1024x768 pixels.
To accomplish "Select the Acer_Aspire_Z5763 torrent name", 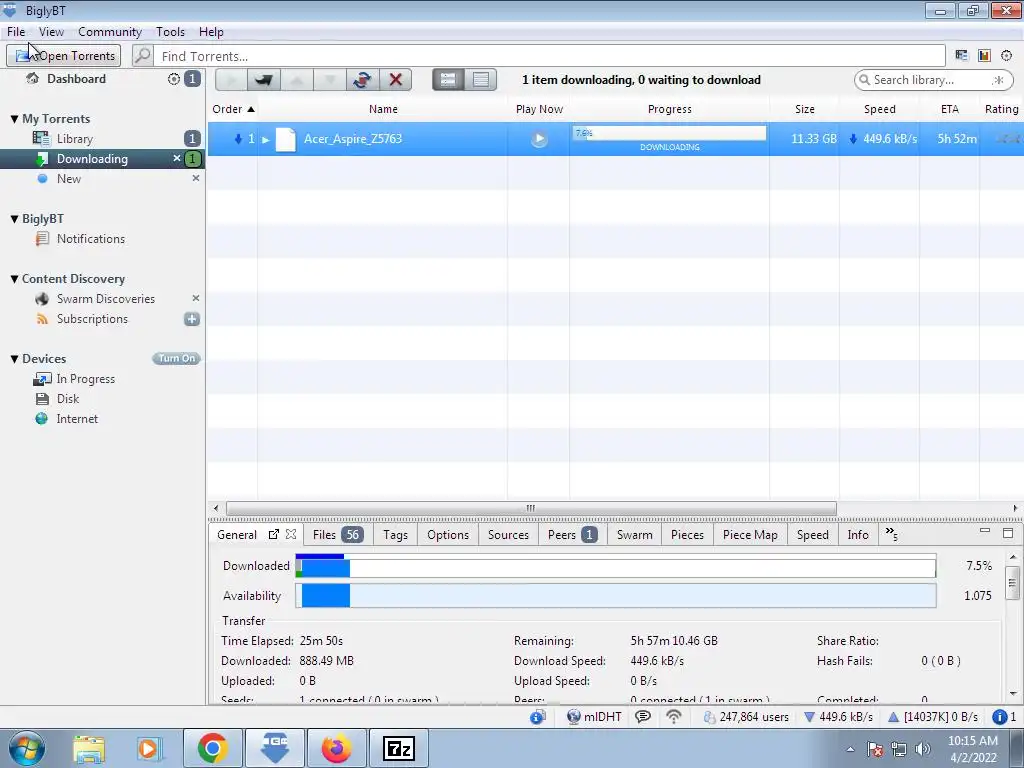I will (353, 138).
